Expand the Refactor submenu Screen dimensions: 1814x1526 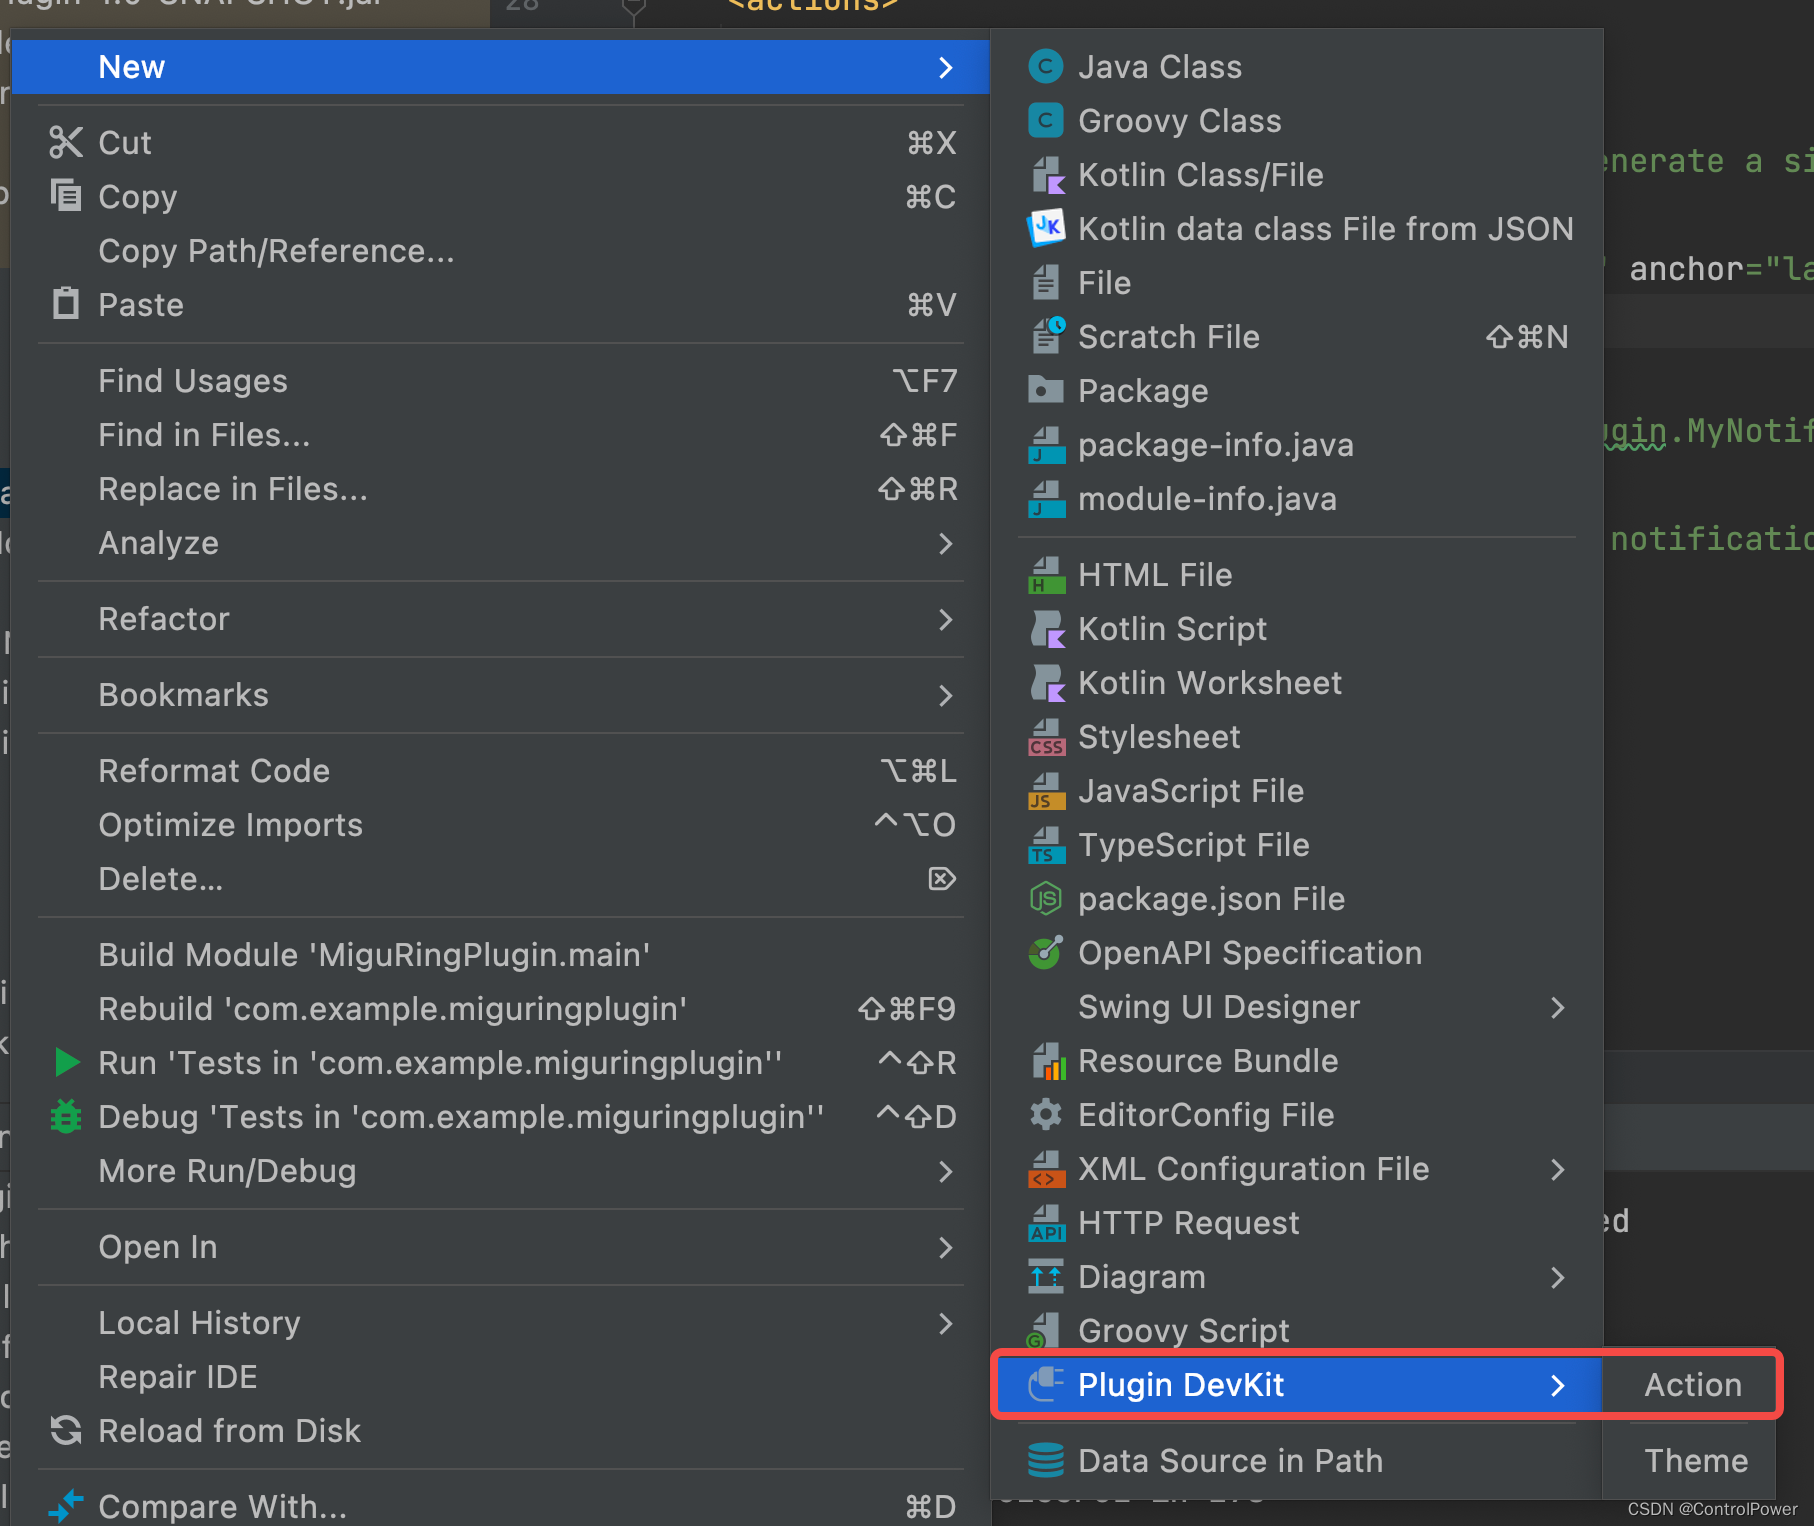(164, 618)
